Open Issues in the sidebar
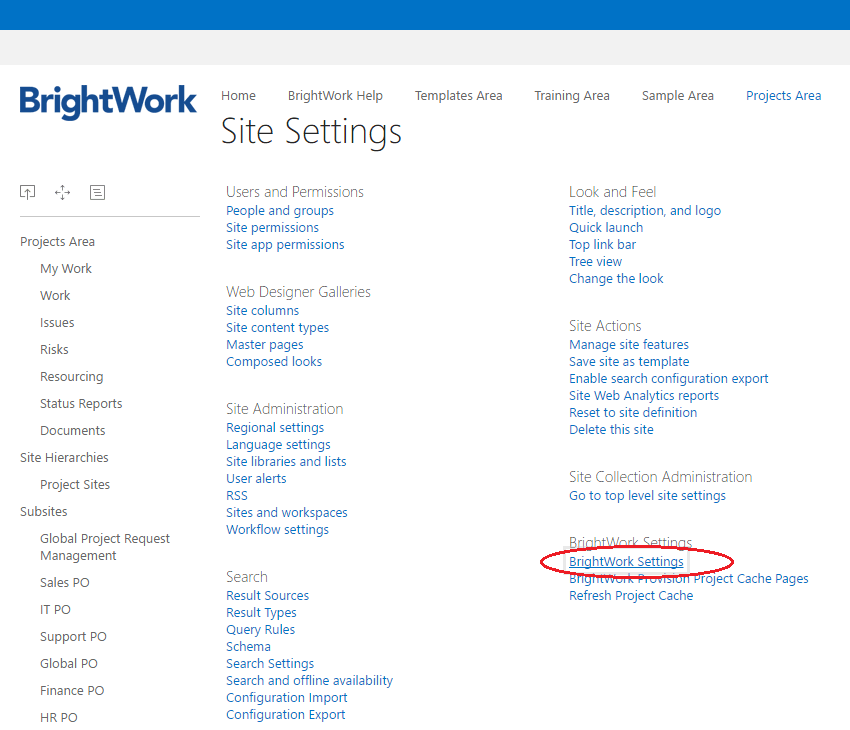The width and height of the screenshot is (850, 730). tap(57, 322)
